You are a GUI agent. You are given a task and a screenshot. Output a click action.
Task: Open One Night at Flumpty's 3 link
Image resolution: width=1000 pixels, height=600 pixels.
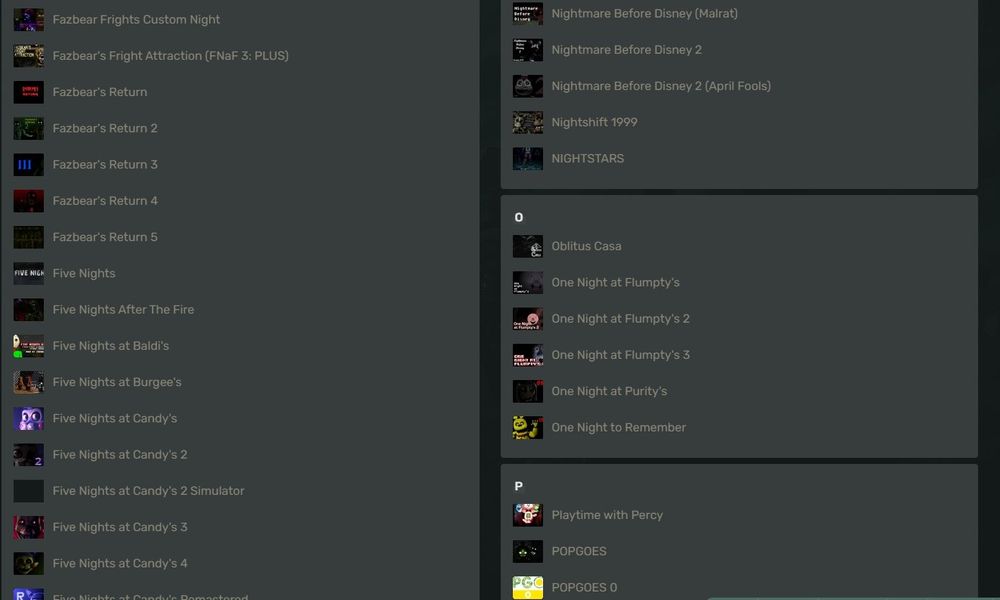[621, 355]
